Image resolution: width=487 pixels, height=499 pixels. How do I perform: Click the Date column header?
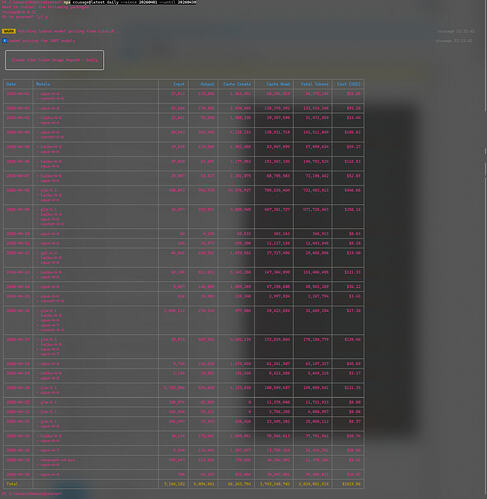[11, 84]
